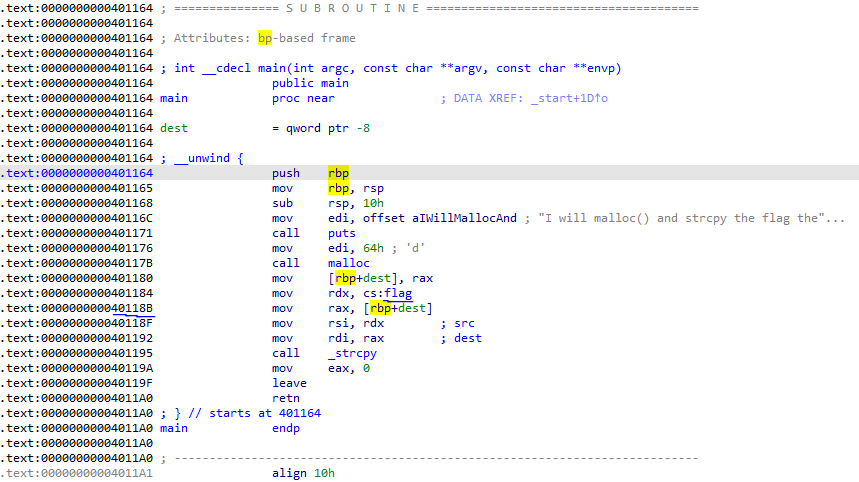
Task: Click the 'malloc' call target
Action: tap(348, 263)
